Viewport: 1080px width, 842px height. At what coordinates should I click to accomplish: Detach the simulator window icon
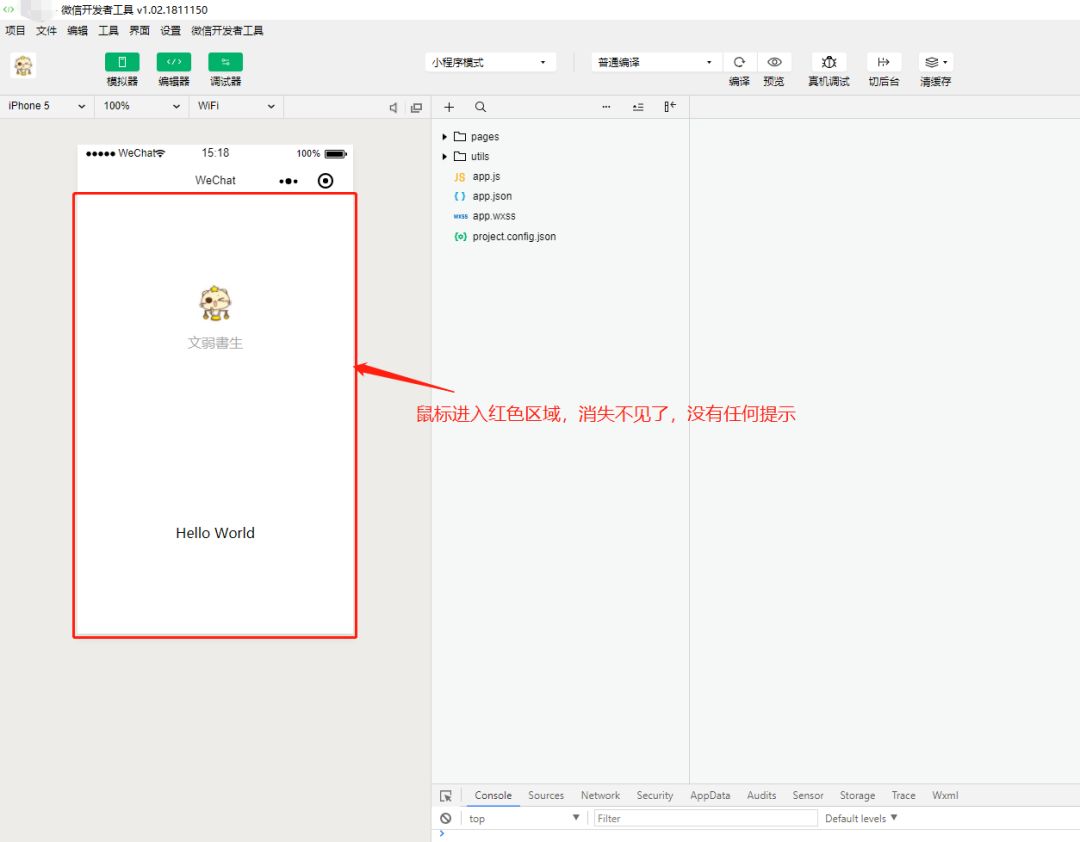(x=416, y=107)
